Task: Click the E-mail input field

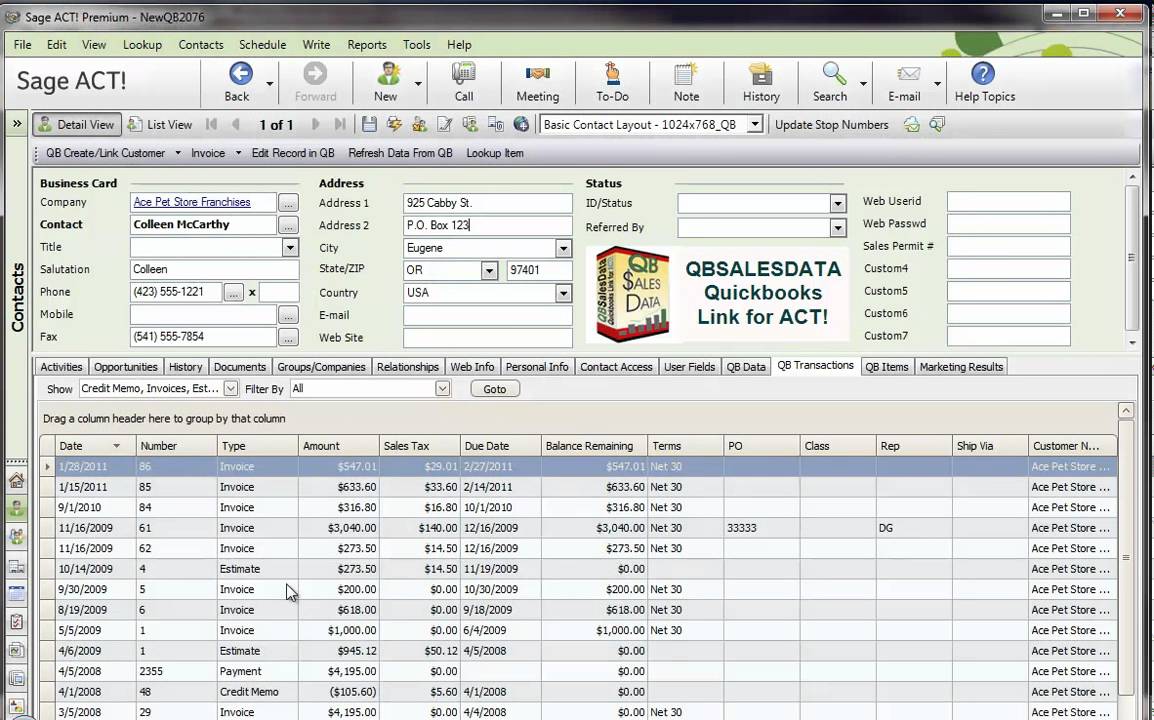Action: 487,316
